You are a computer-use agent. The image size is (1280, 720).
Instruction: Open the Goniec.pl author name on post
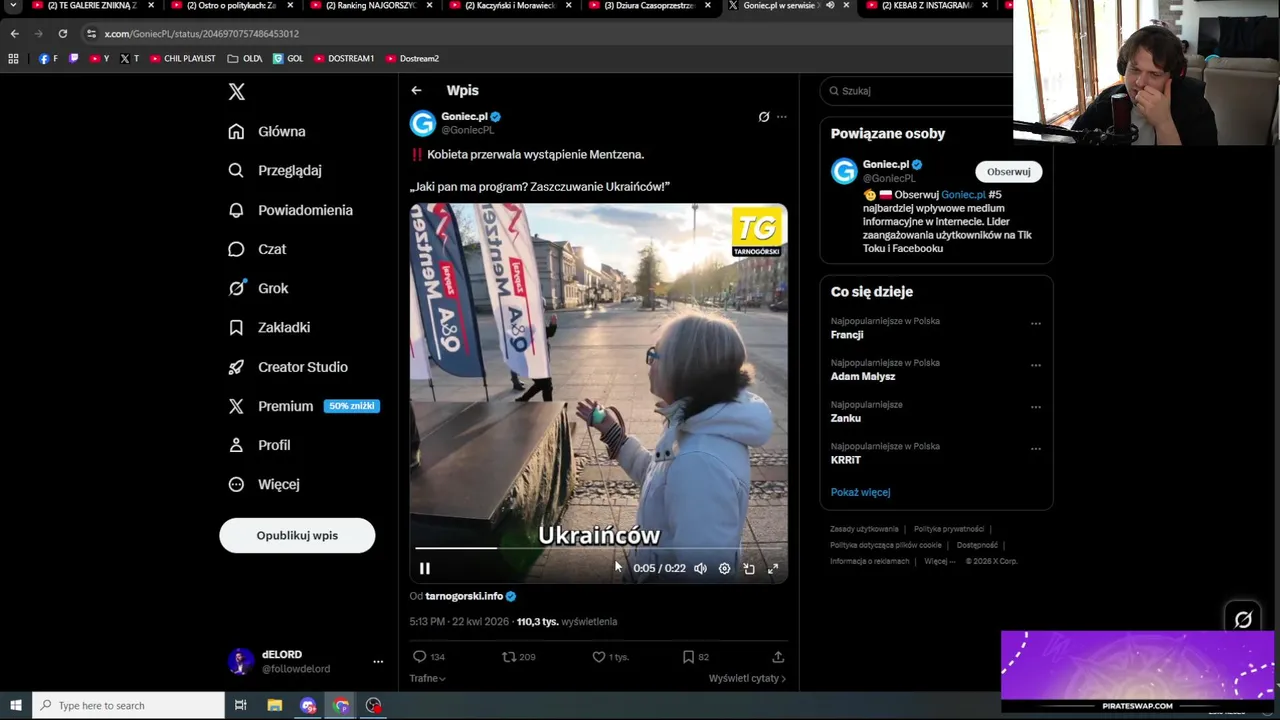(464, 116)
